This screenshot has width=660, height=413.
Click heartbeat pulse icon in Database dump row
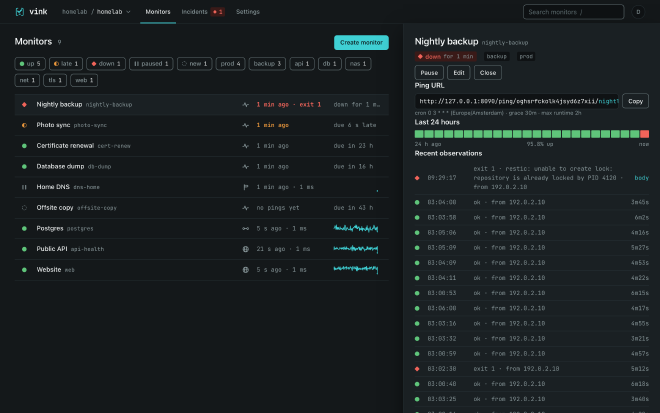(x=245, y=166)
